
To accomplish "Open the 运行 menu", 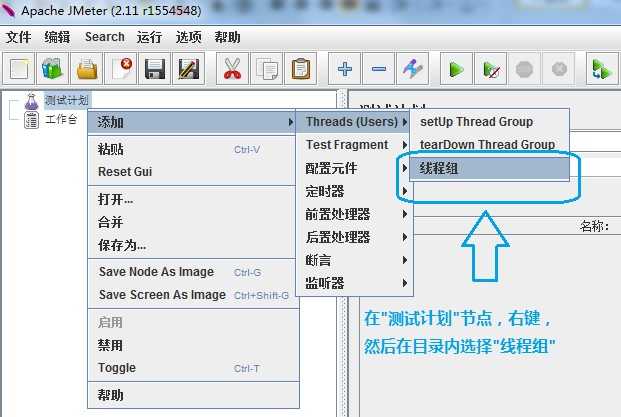I will tap(149, 37).
